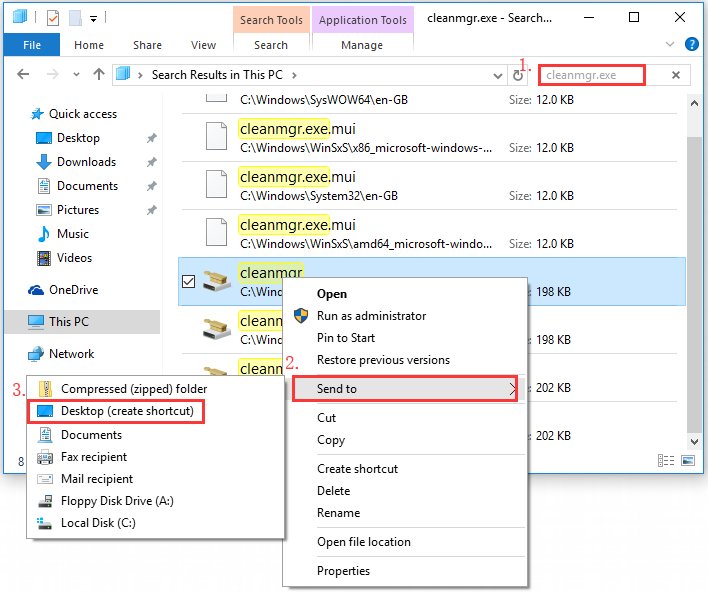
Task: Unpin Downloads using its pin icon
Action: pyautogui.click(x=152, y=162)
